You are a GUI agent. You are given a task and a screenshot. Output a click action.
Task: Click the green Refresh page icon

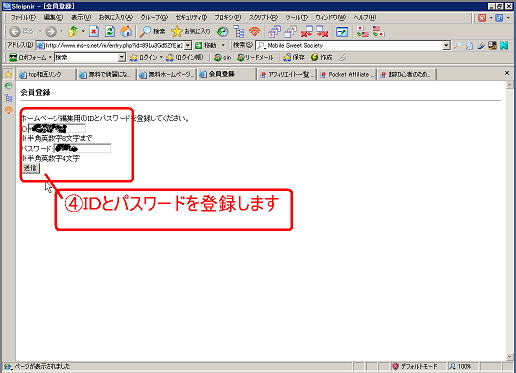pyautogui.click(x=110, y=31)
